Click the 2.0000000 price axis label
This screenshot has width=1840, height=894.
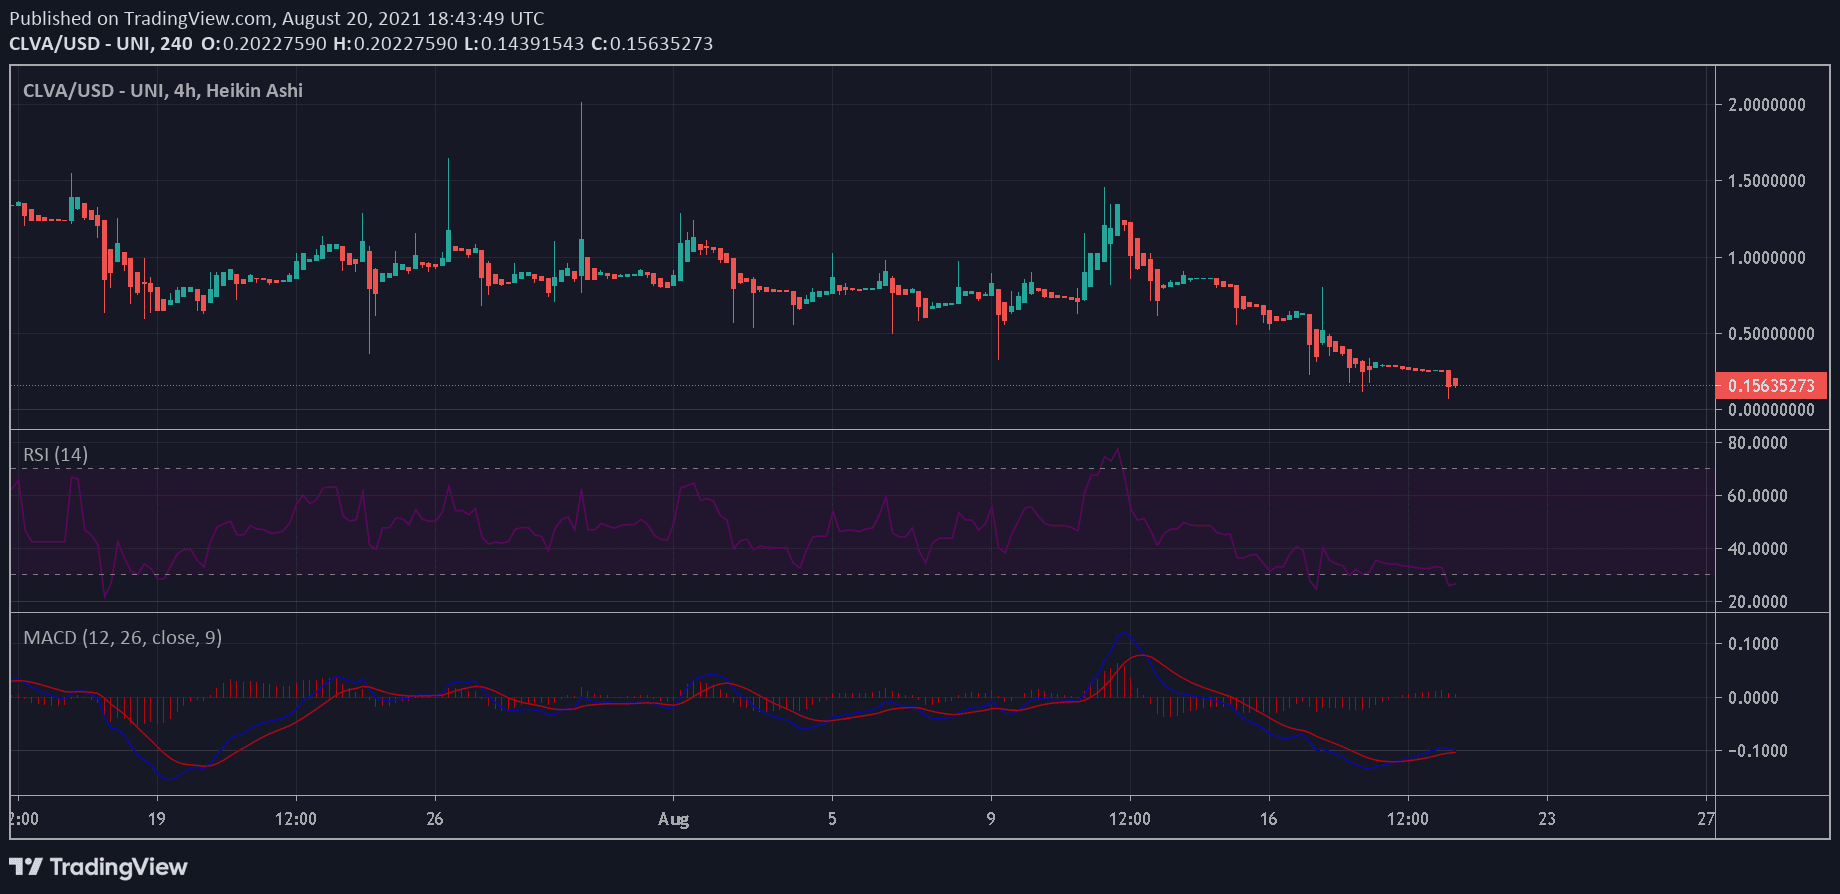1767,105
